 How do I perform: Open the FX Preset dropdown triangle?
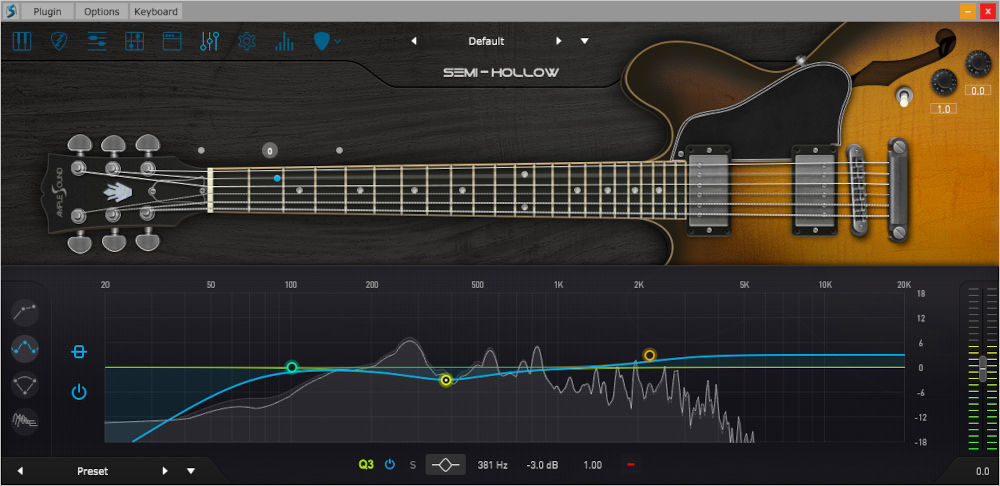191,471
